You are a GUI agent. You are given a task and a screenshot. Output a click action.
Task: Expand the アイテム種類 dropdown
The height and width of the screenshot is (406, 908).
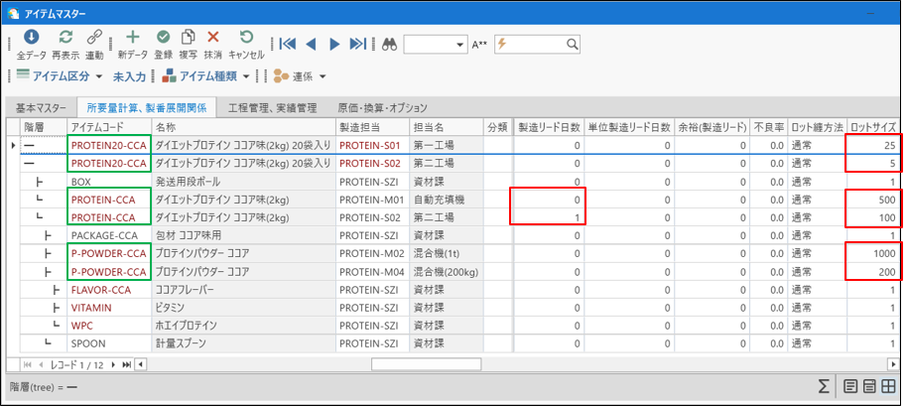[206, 76]
